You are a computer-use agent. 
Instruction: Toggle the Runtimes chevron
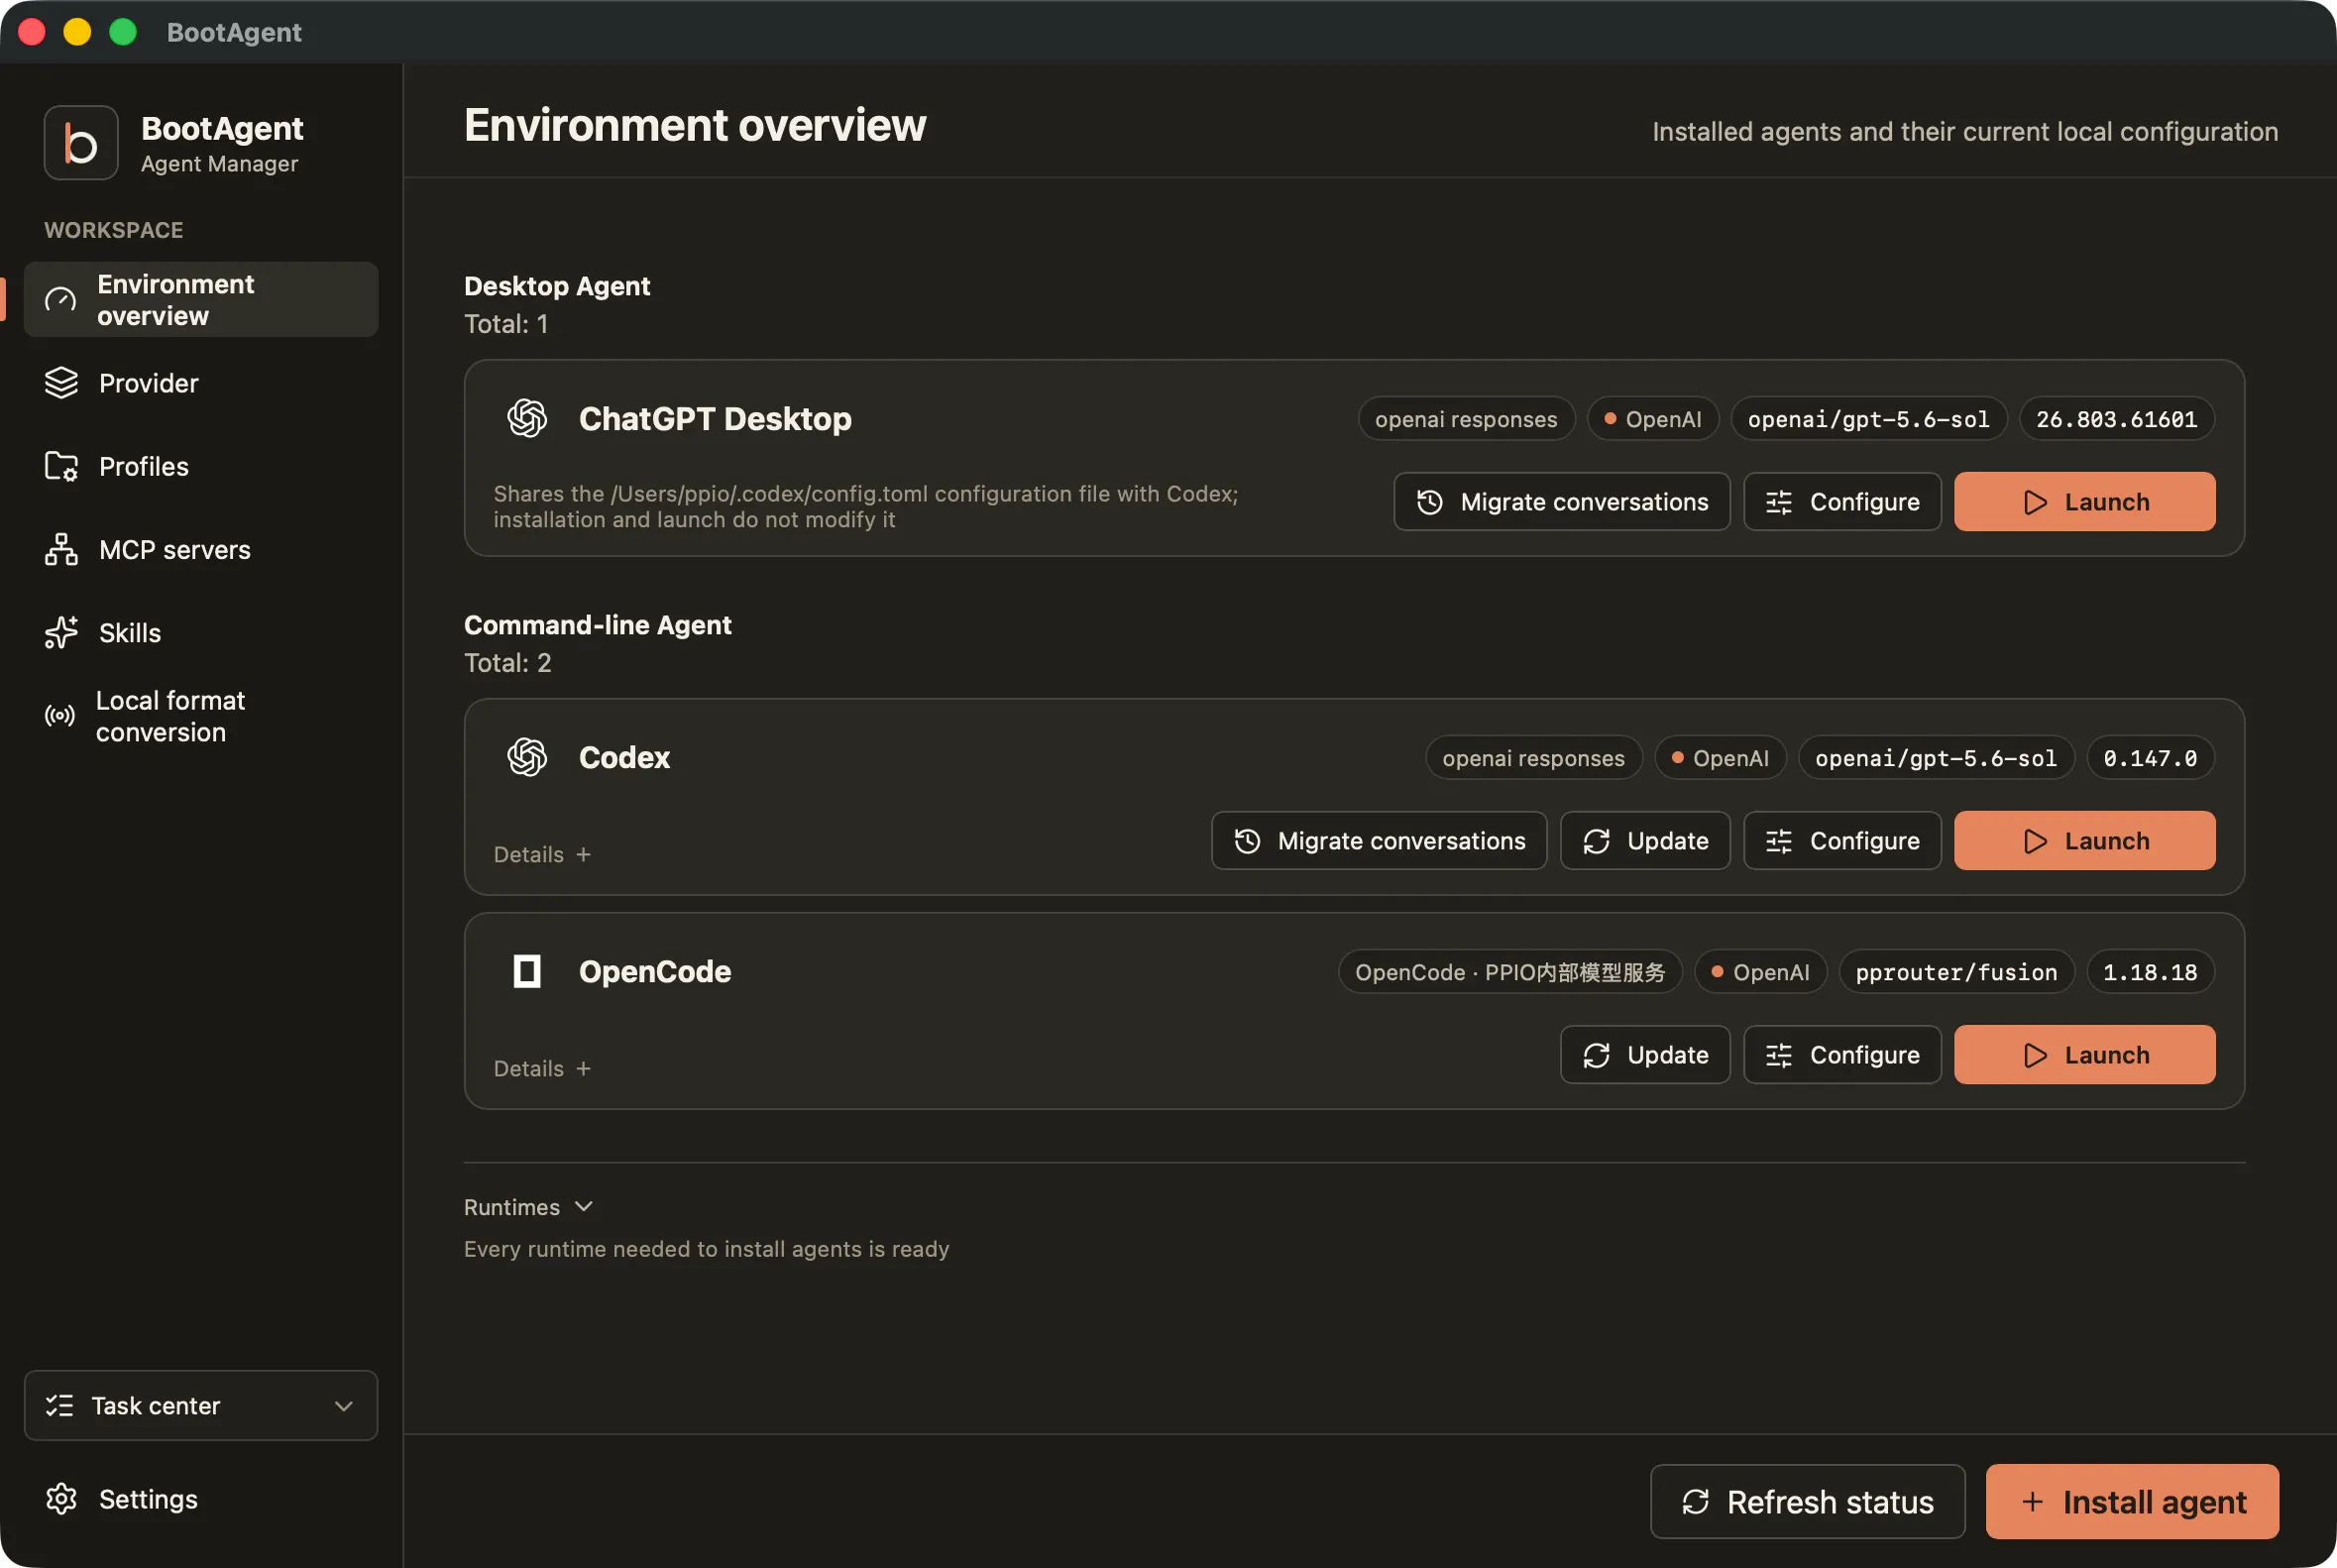(584, 1207)
